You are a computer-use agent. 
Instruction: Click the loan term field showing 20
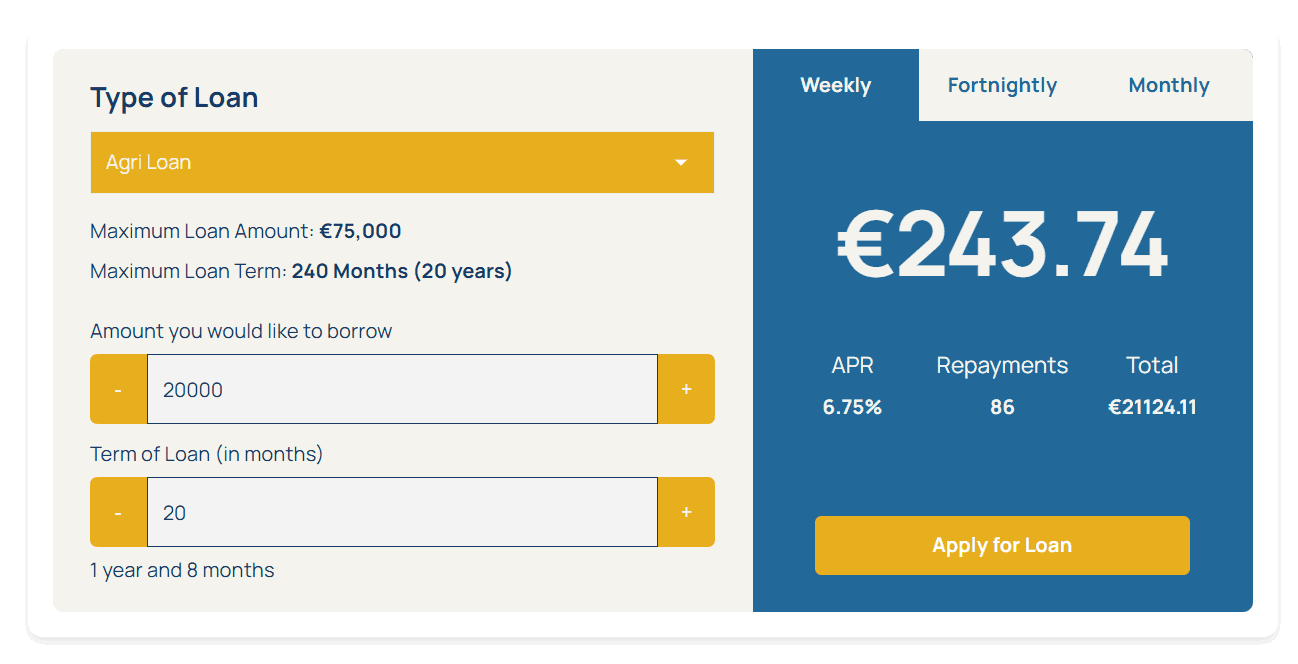point(401,512)
